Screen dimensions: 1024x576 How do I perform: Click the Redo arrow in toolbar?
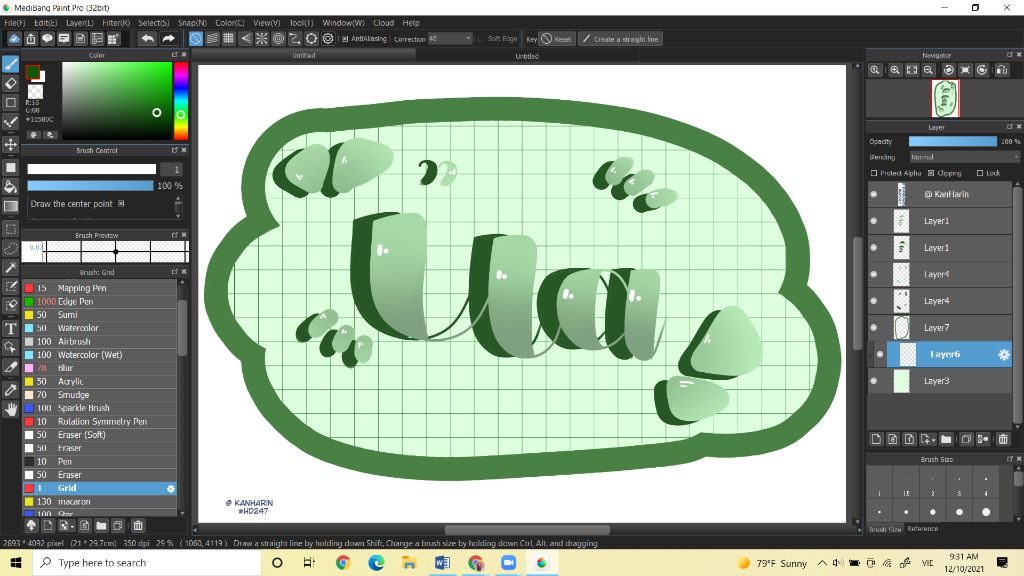click(168, 39)
